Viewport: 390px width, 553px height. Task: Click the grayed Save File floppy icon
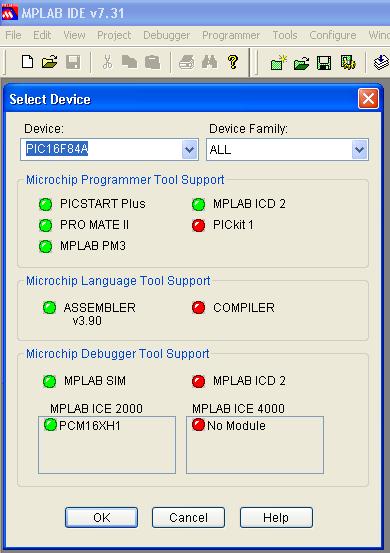[x=73, y=62]
